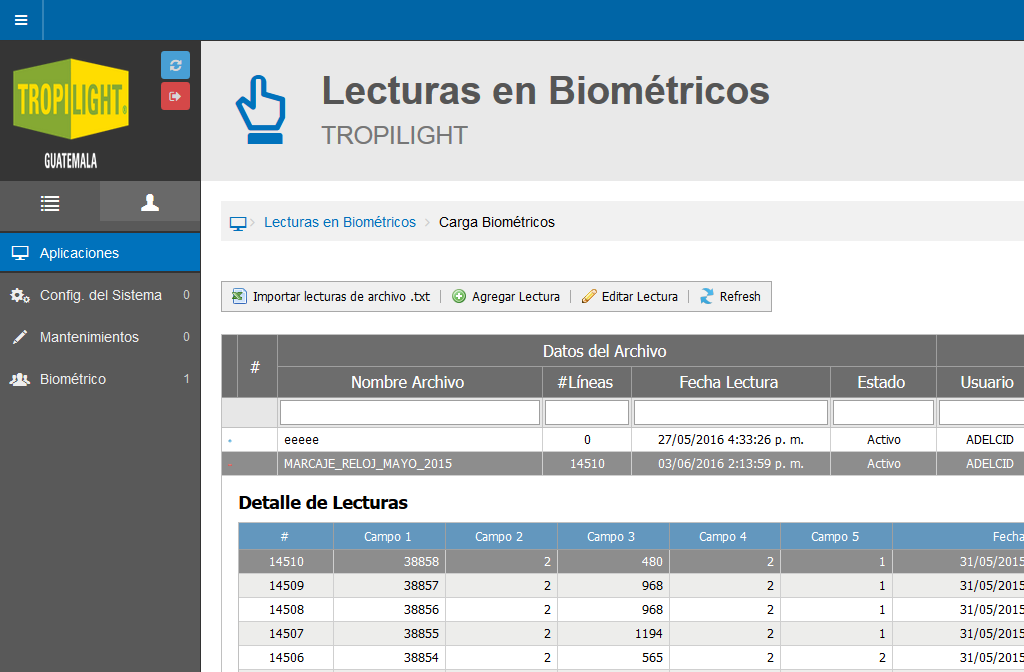Screen dimensions: 1024x672
Task: Click the Excel icon to import .txt readings
Action: [240, 296]
